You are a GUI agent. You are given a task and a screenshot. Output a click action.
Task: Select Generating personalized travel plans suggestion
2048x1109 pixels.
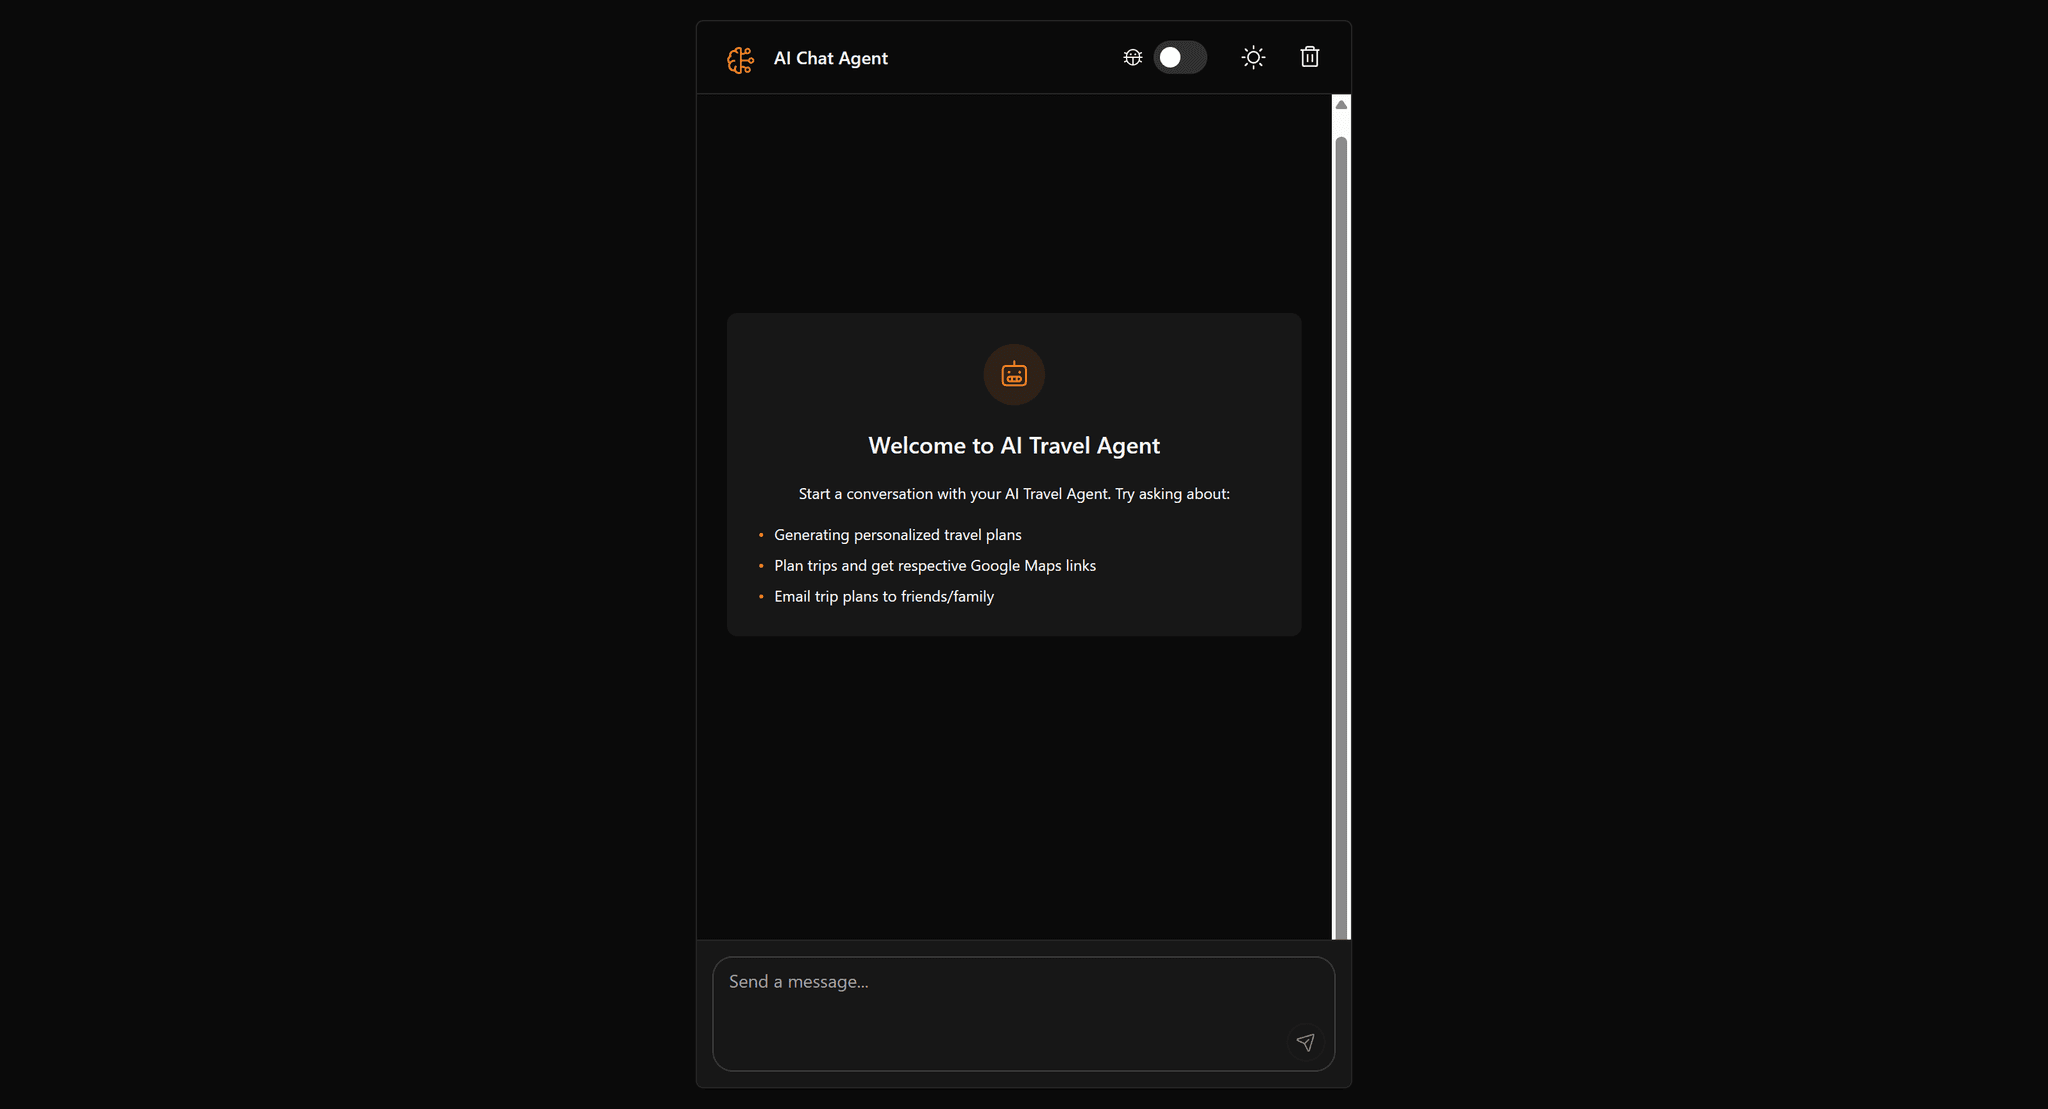[x=897, y=535]
